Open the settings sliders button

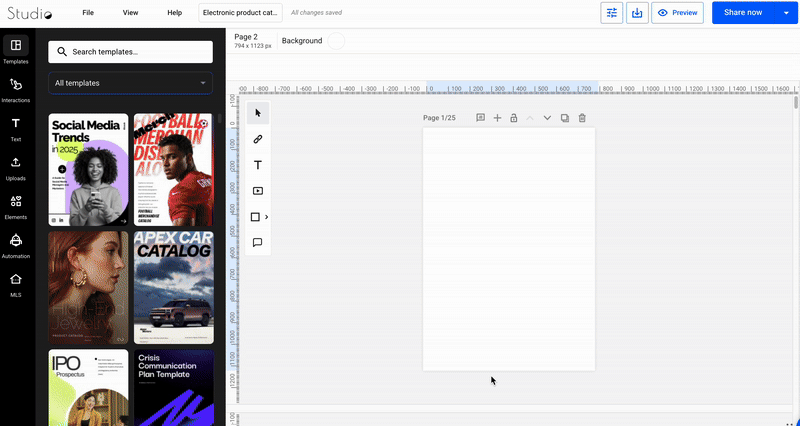click(x=612, y=13)
